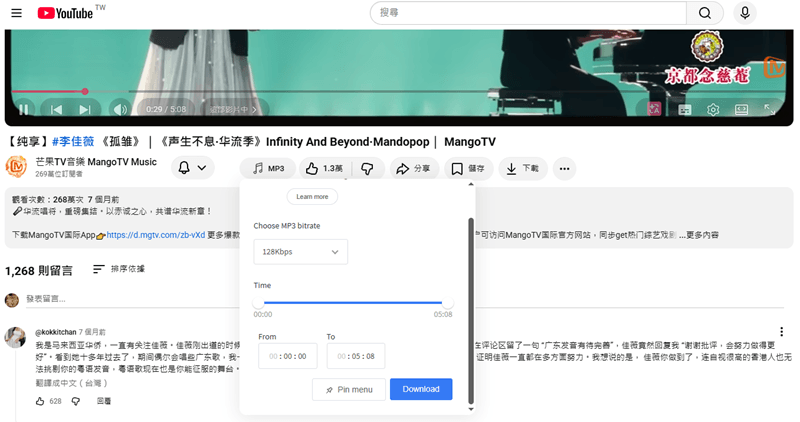Click the red video progress scrubber

85,91
